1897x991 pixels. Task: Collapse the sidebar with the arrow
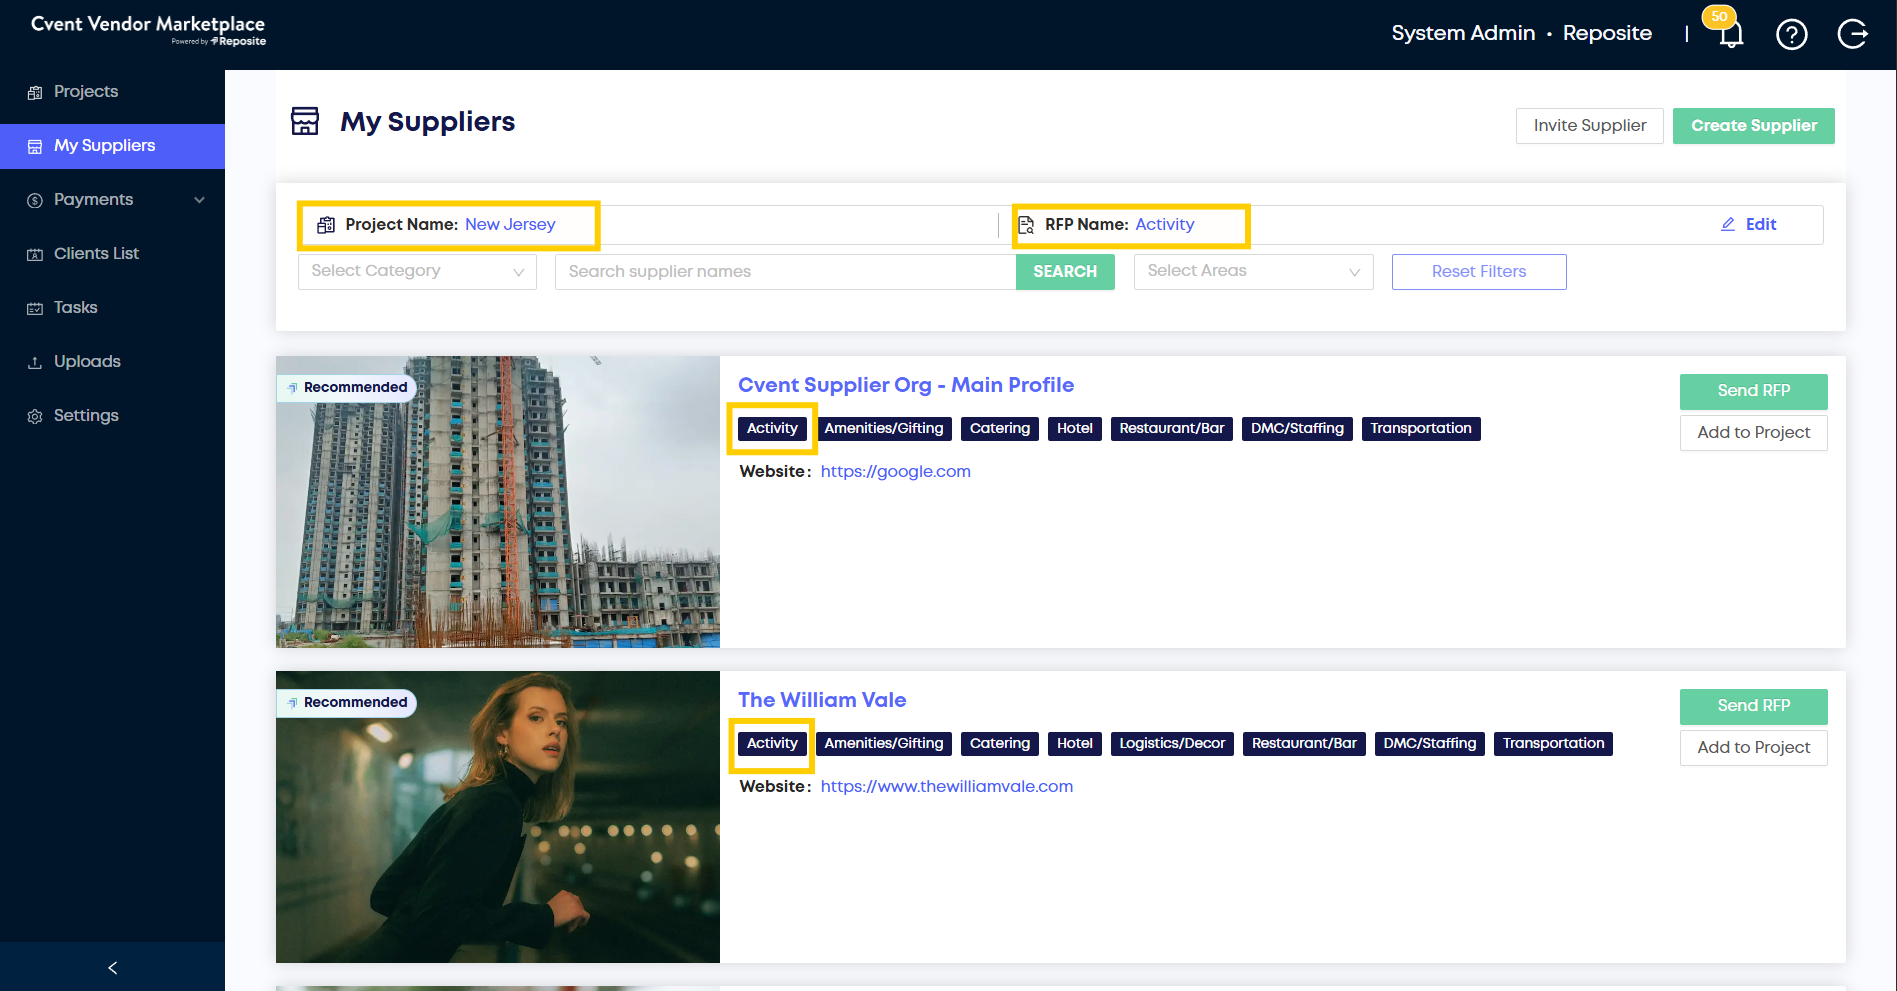[112, 967]
